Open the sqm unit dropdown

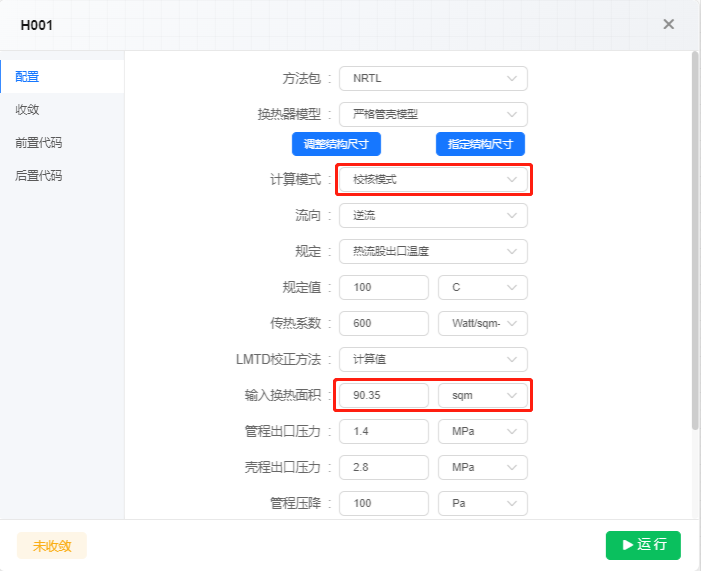click(x=483, y=395)
